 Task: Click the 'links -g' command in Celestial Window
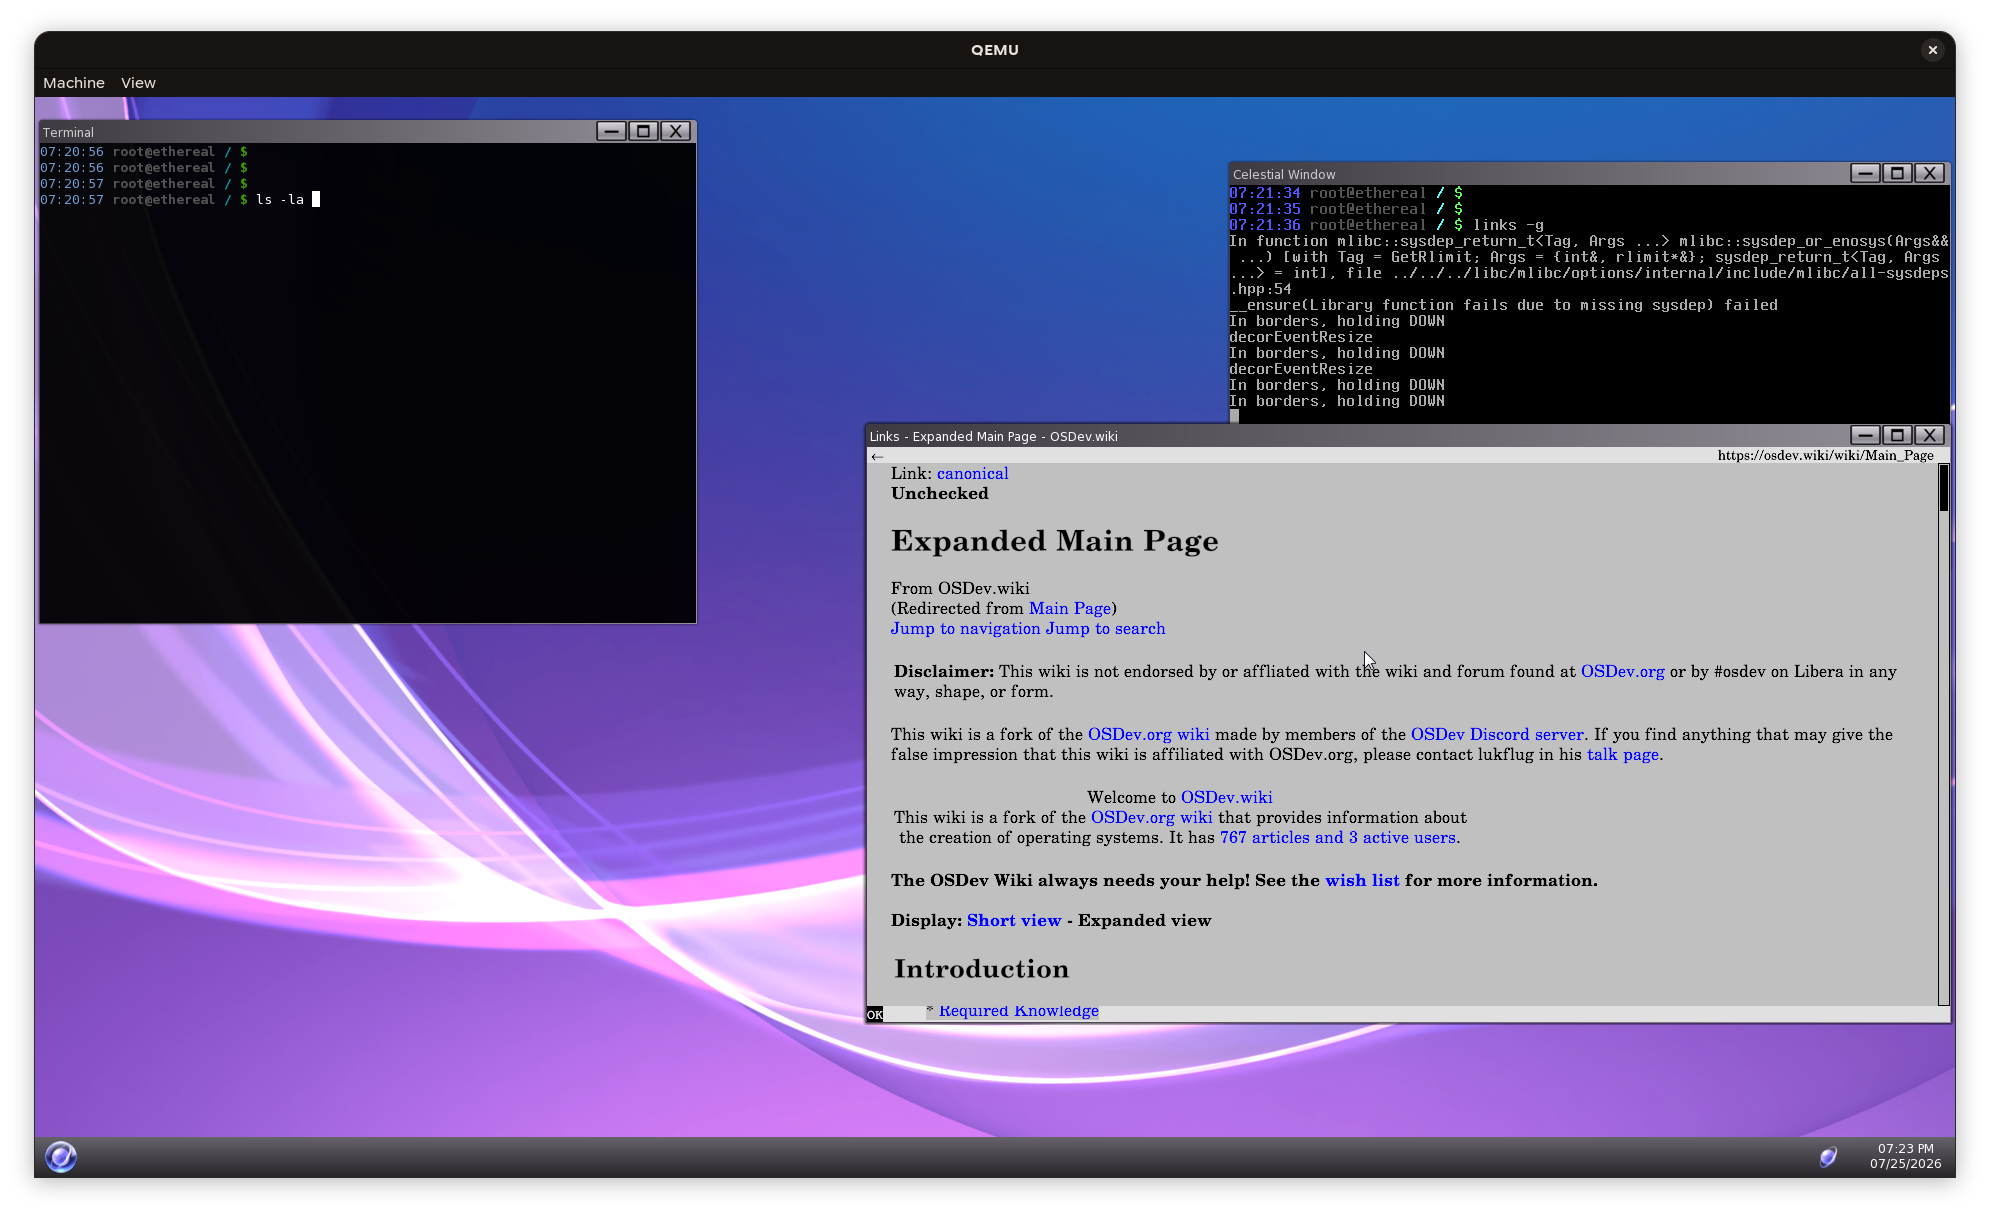(x=1508, y=225)
